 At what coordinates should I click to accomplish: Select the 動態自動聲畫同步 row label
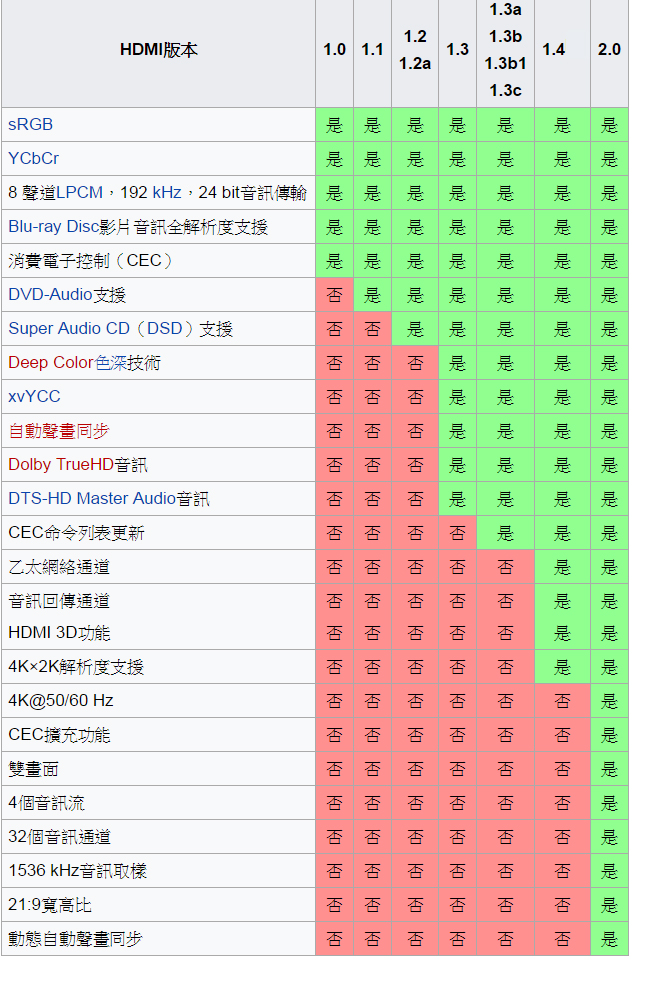(x=159, y=939)
